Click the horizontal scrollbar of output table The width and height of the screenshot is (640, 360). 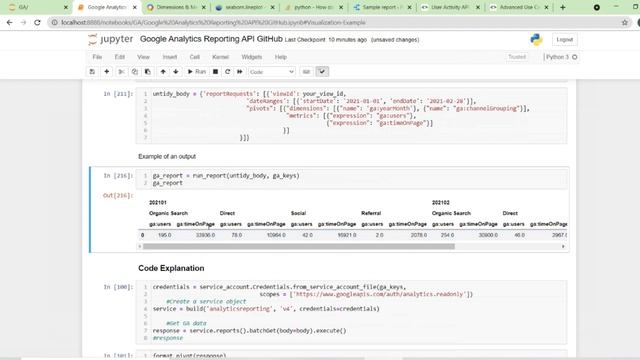click(299, 247)
